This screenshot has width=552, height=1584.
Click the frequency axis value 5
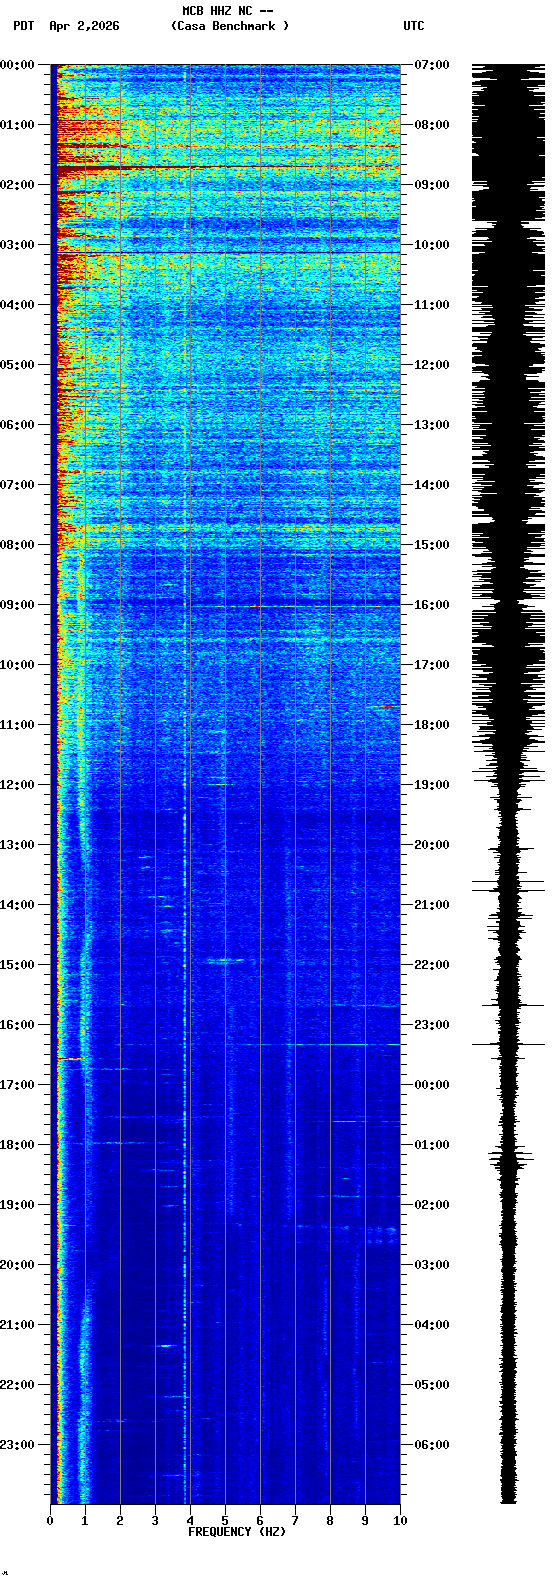[225, 1521]
